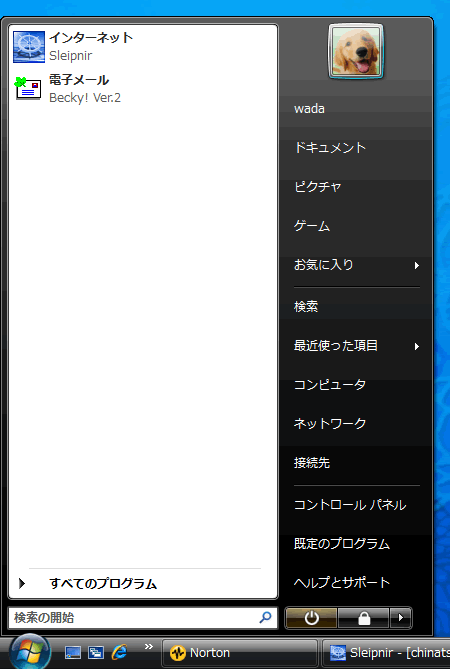The height and width of the screenshot is (669, 450).
Task: Open the wada user folder
Action: pyautogui.click(x=309, y=109)
